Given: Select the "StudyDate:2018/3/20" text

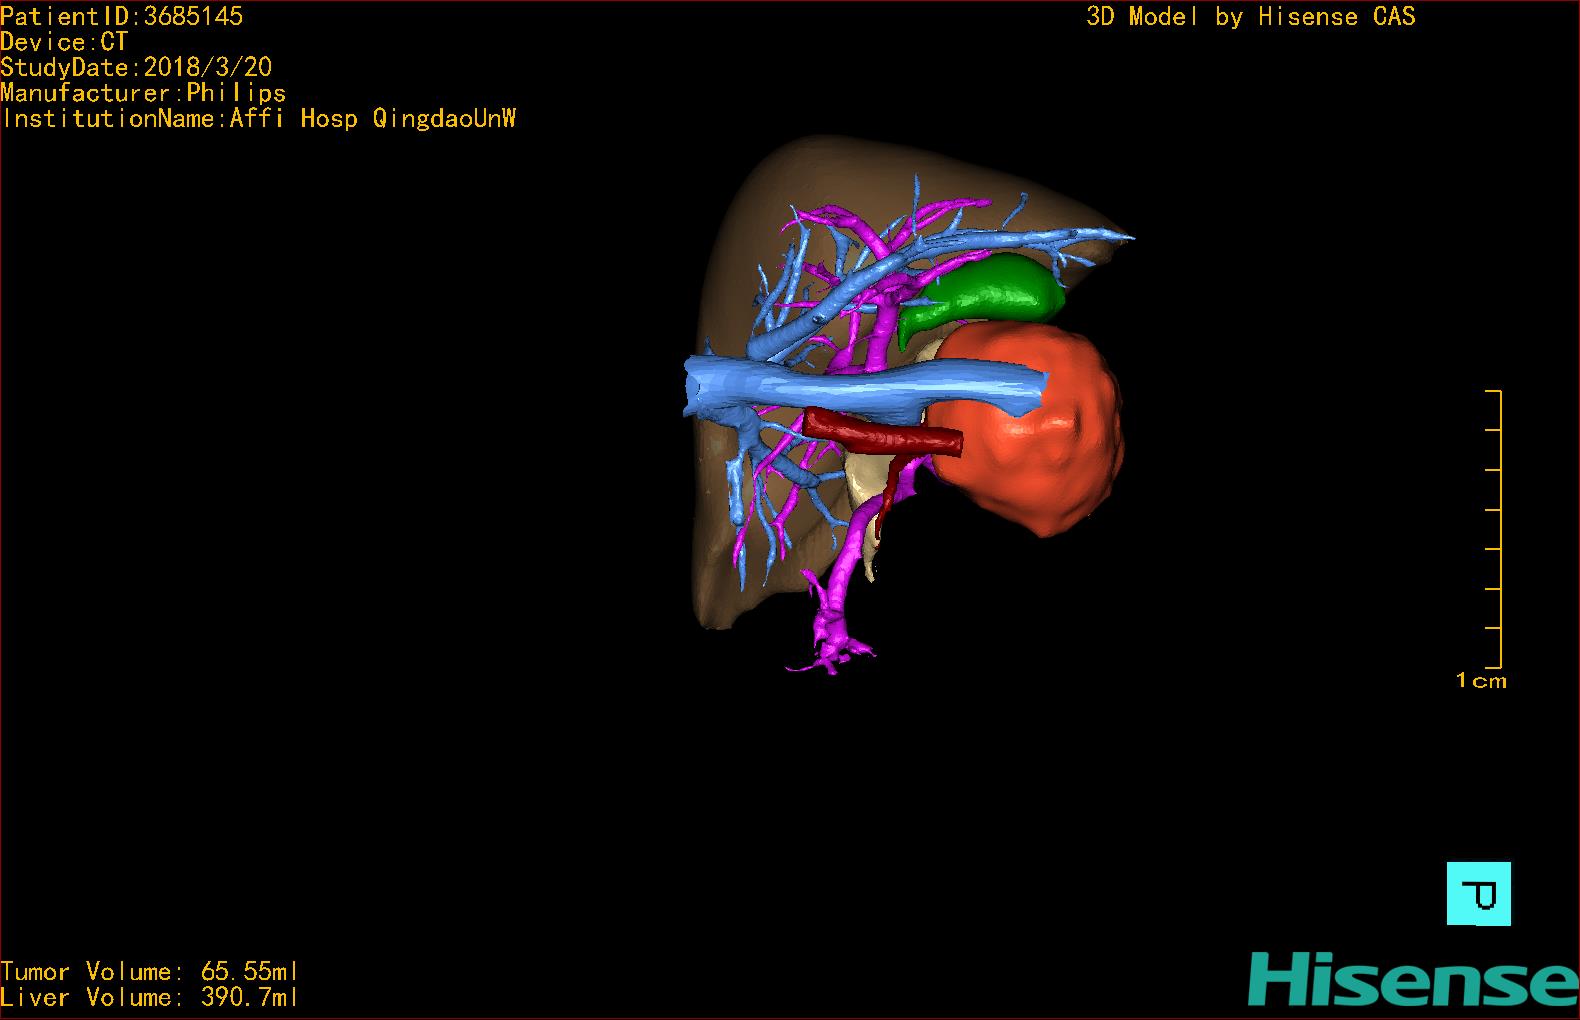Looking at the screenshot, I should point(136,67).
